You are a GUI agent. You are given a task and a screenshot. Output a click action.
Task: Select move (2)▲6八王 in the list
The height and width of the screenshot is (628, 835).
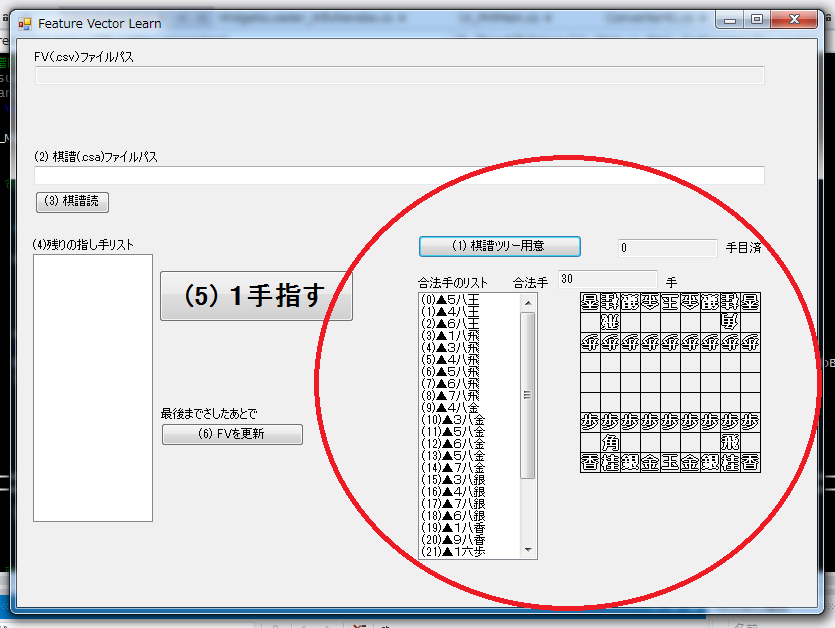[x=450, y=324]
